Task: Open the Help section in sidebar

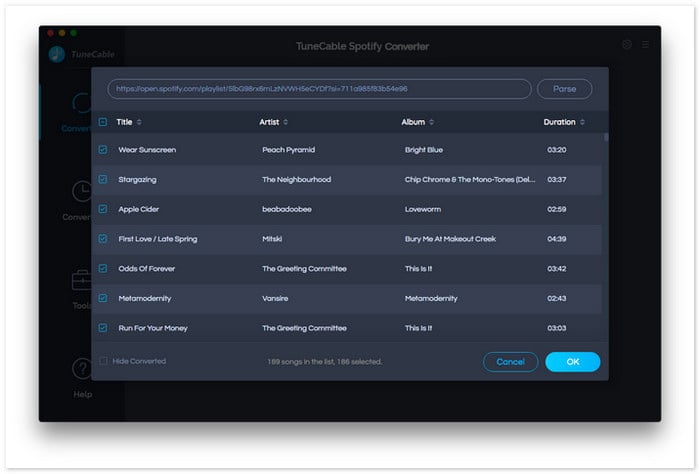Action: (x=83, y=377)
